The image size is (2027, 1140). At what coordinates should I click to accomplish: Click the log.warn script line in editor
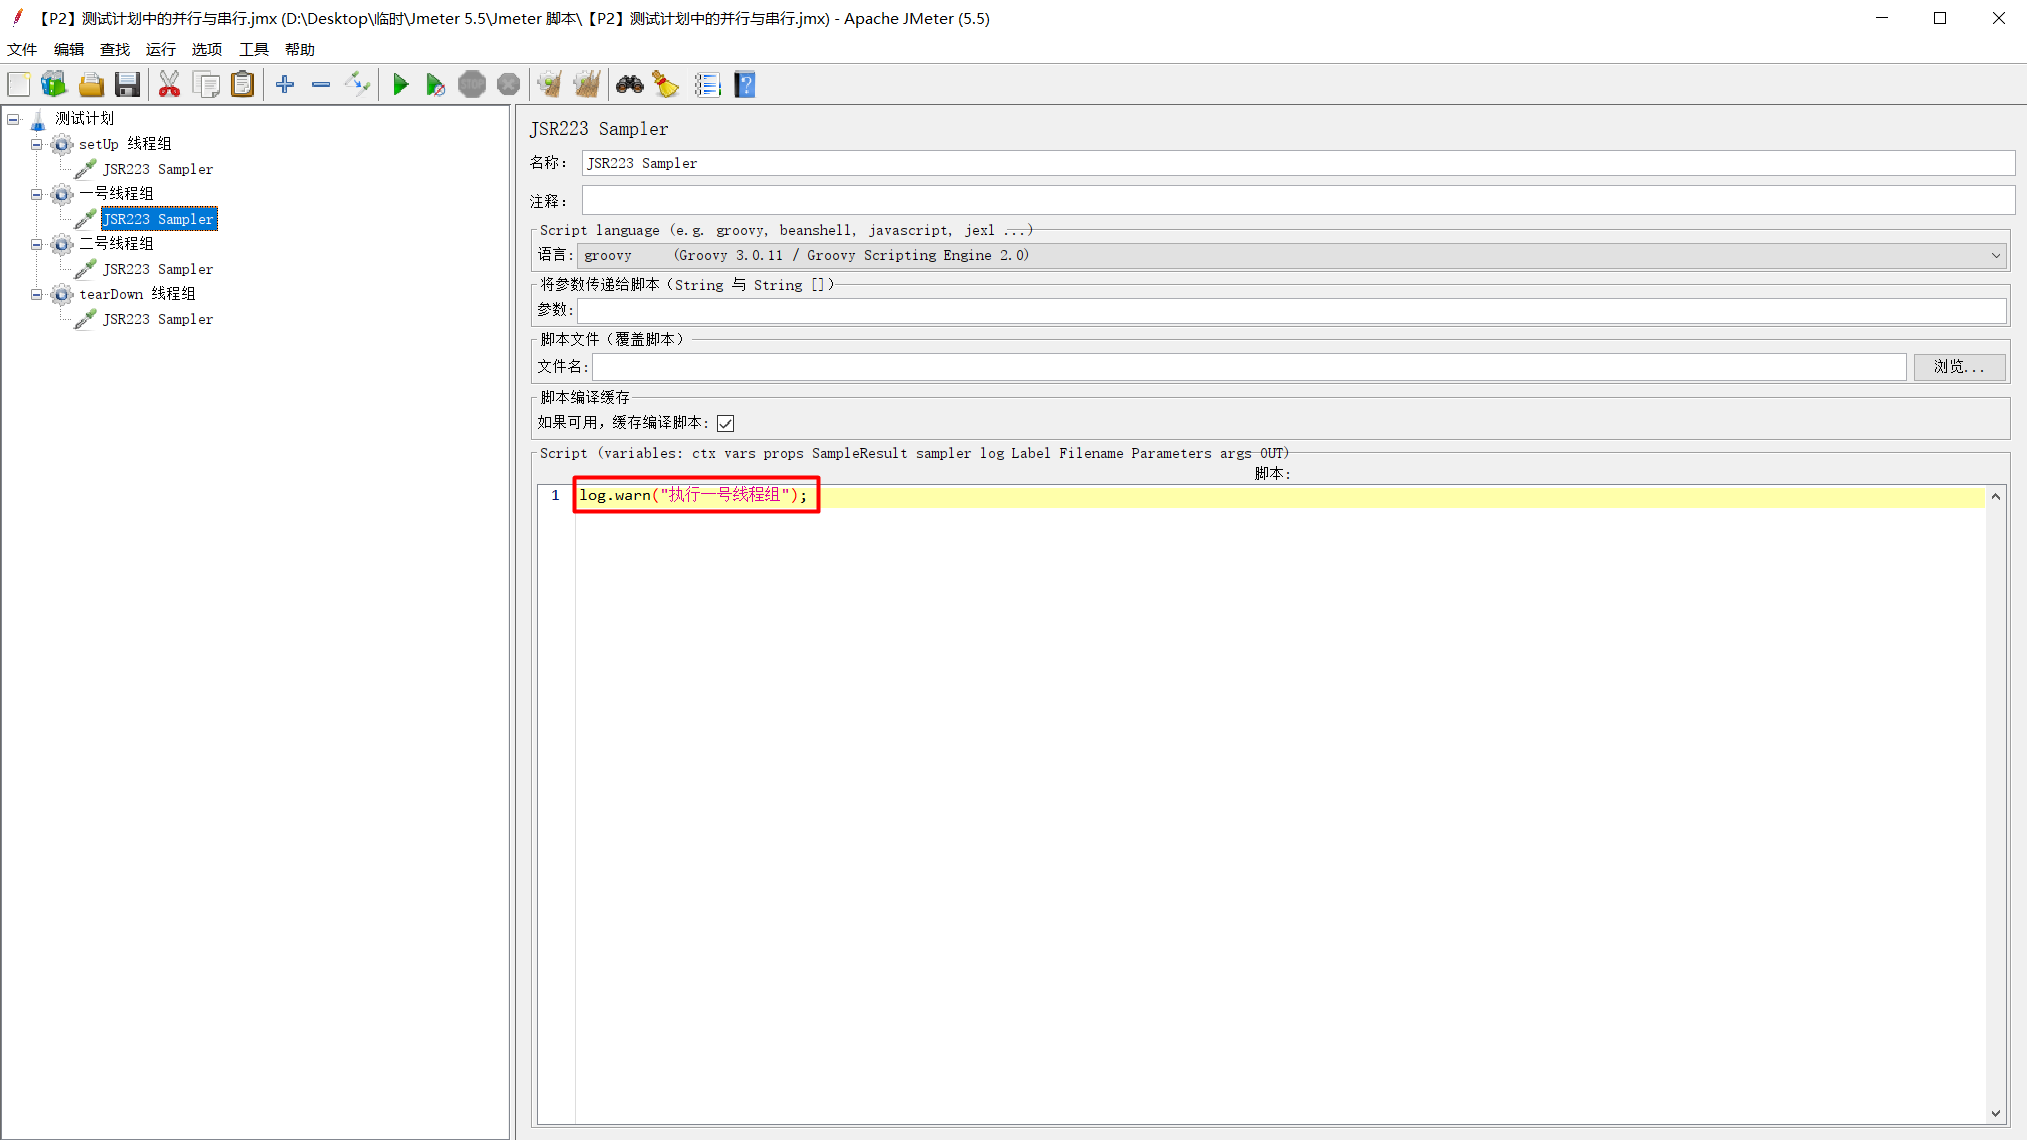click(x=694, y=495)
